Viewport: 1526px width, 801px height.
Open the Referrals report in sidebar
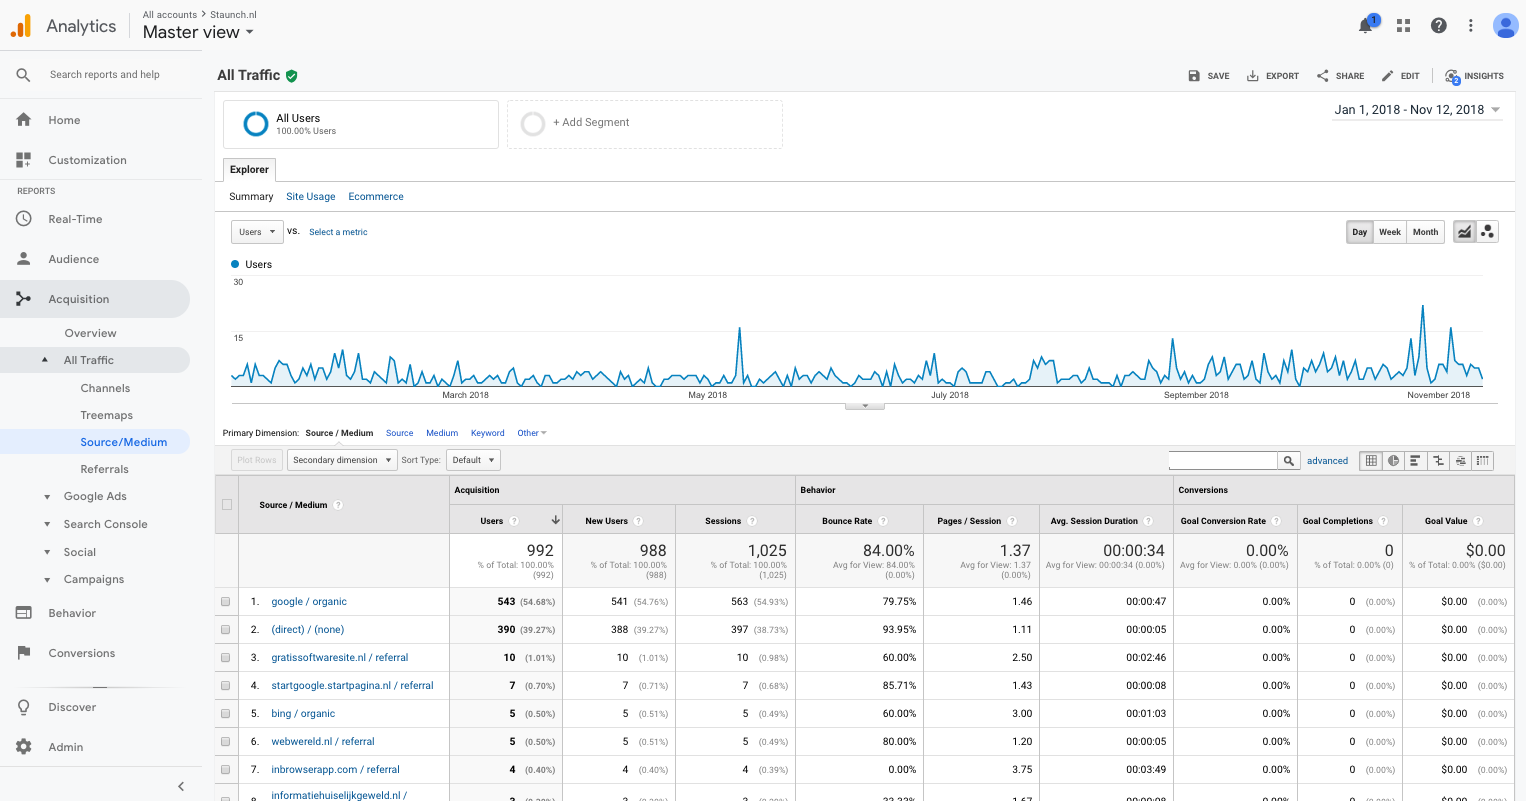pyautogui.click(x=104, y=469)
